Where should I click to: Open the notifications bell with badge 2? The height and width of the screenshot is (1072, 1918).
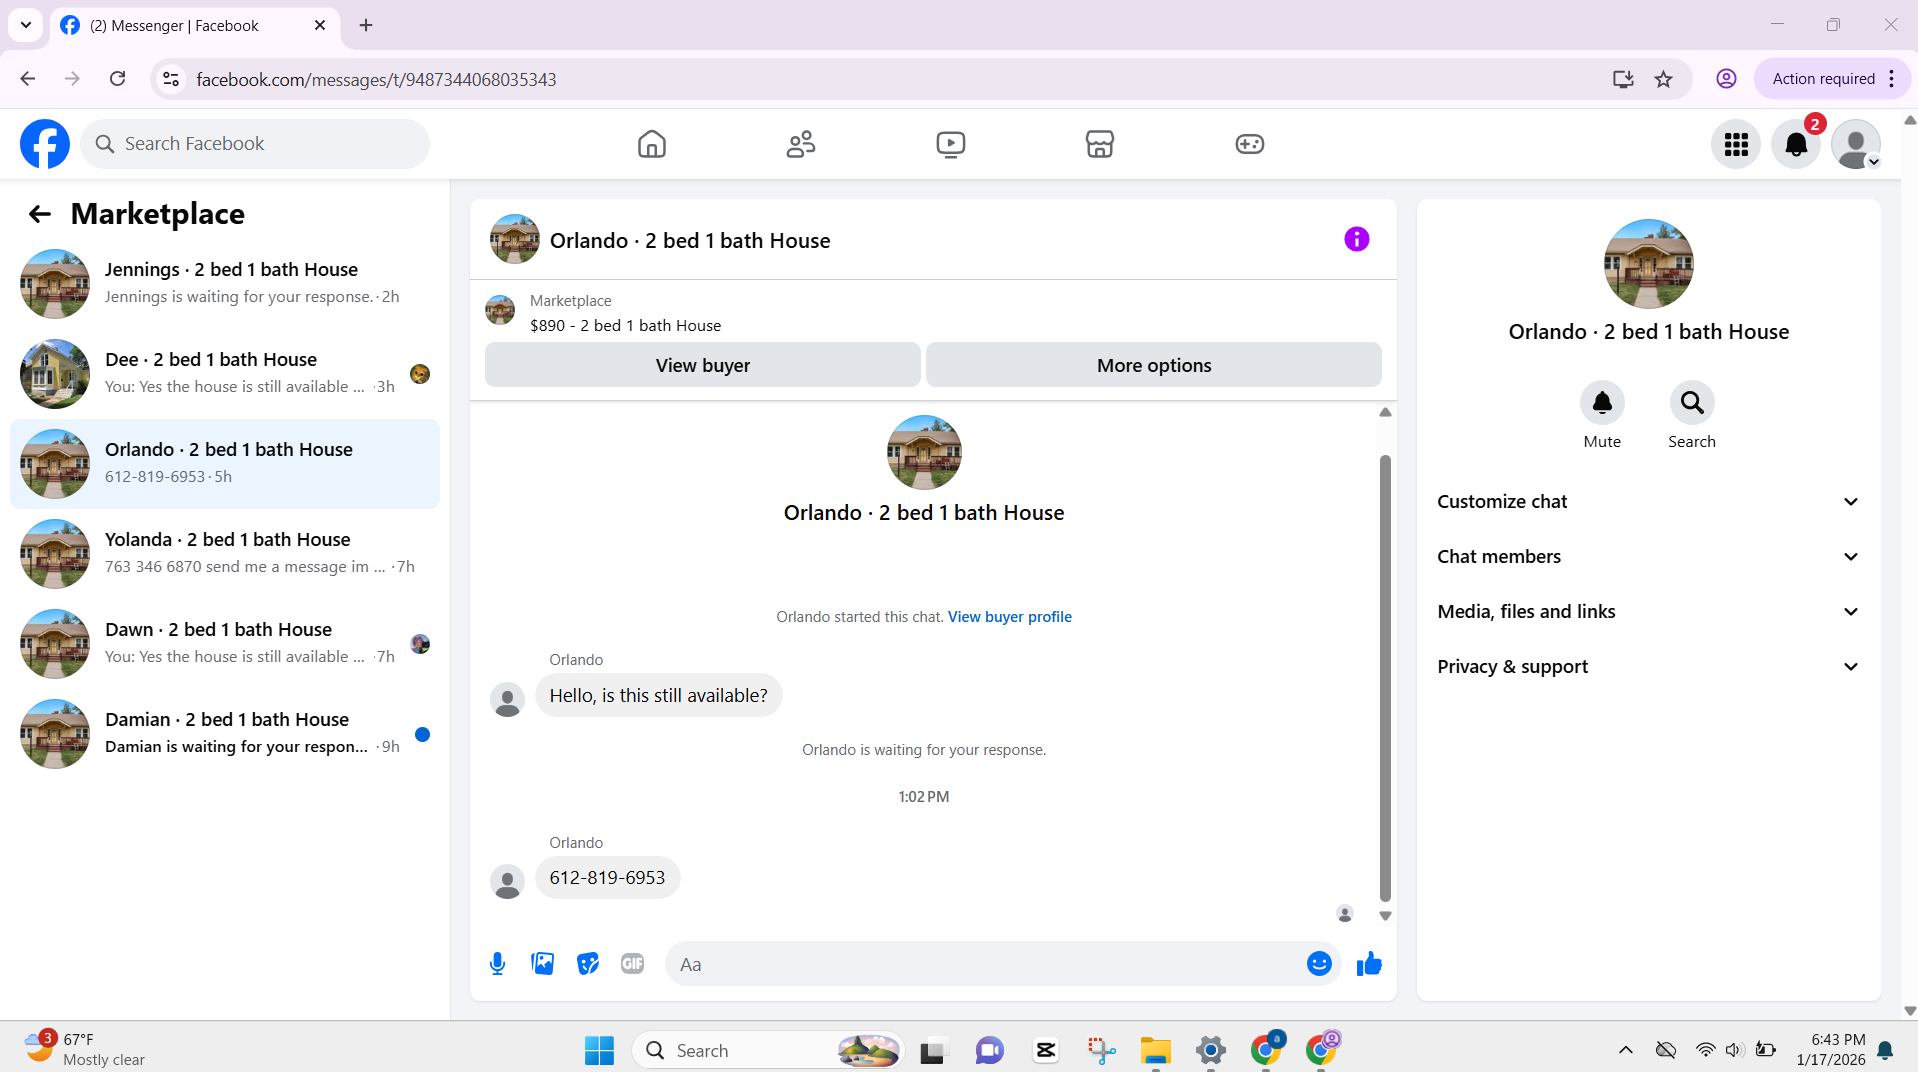(x=1796, y=144)
